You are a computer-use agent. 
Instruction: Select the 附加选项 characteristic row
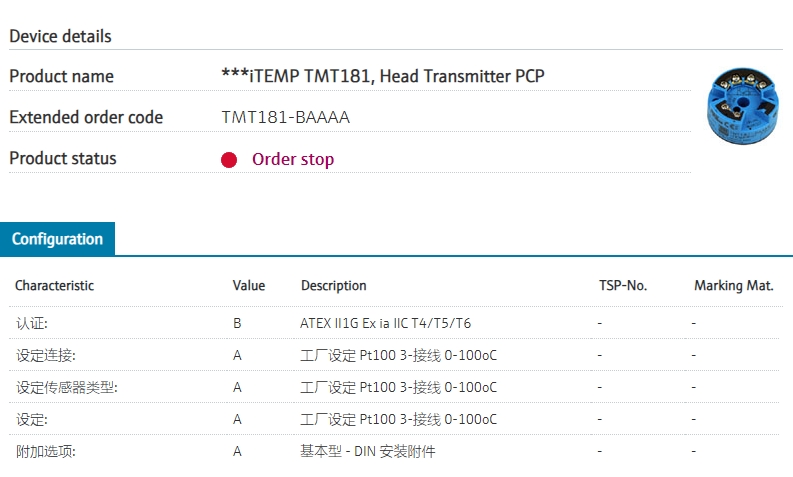coord(394,451)
